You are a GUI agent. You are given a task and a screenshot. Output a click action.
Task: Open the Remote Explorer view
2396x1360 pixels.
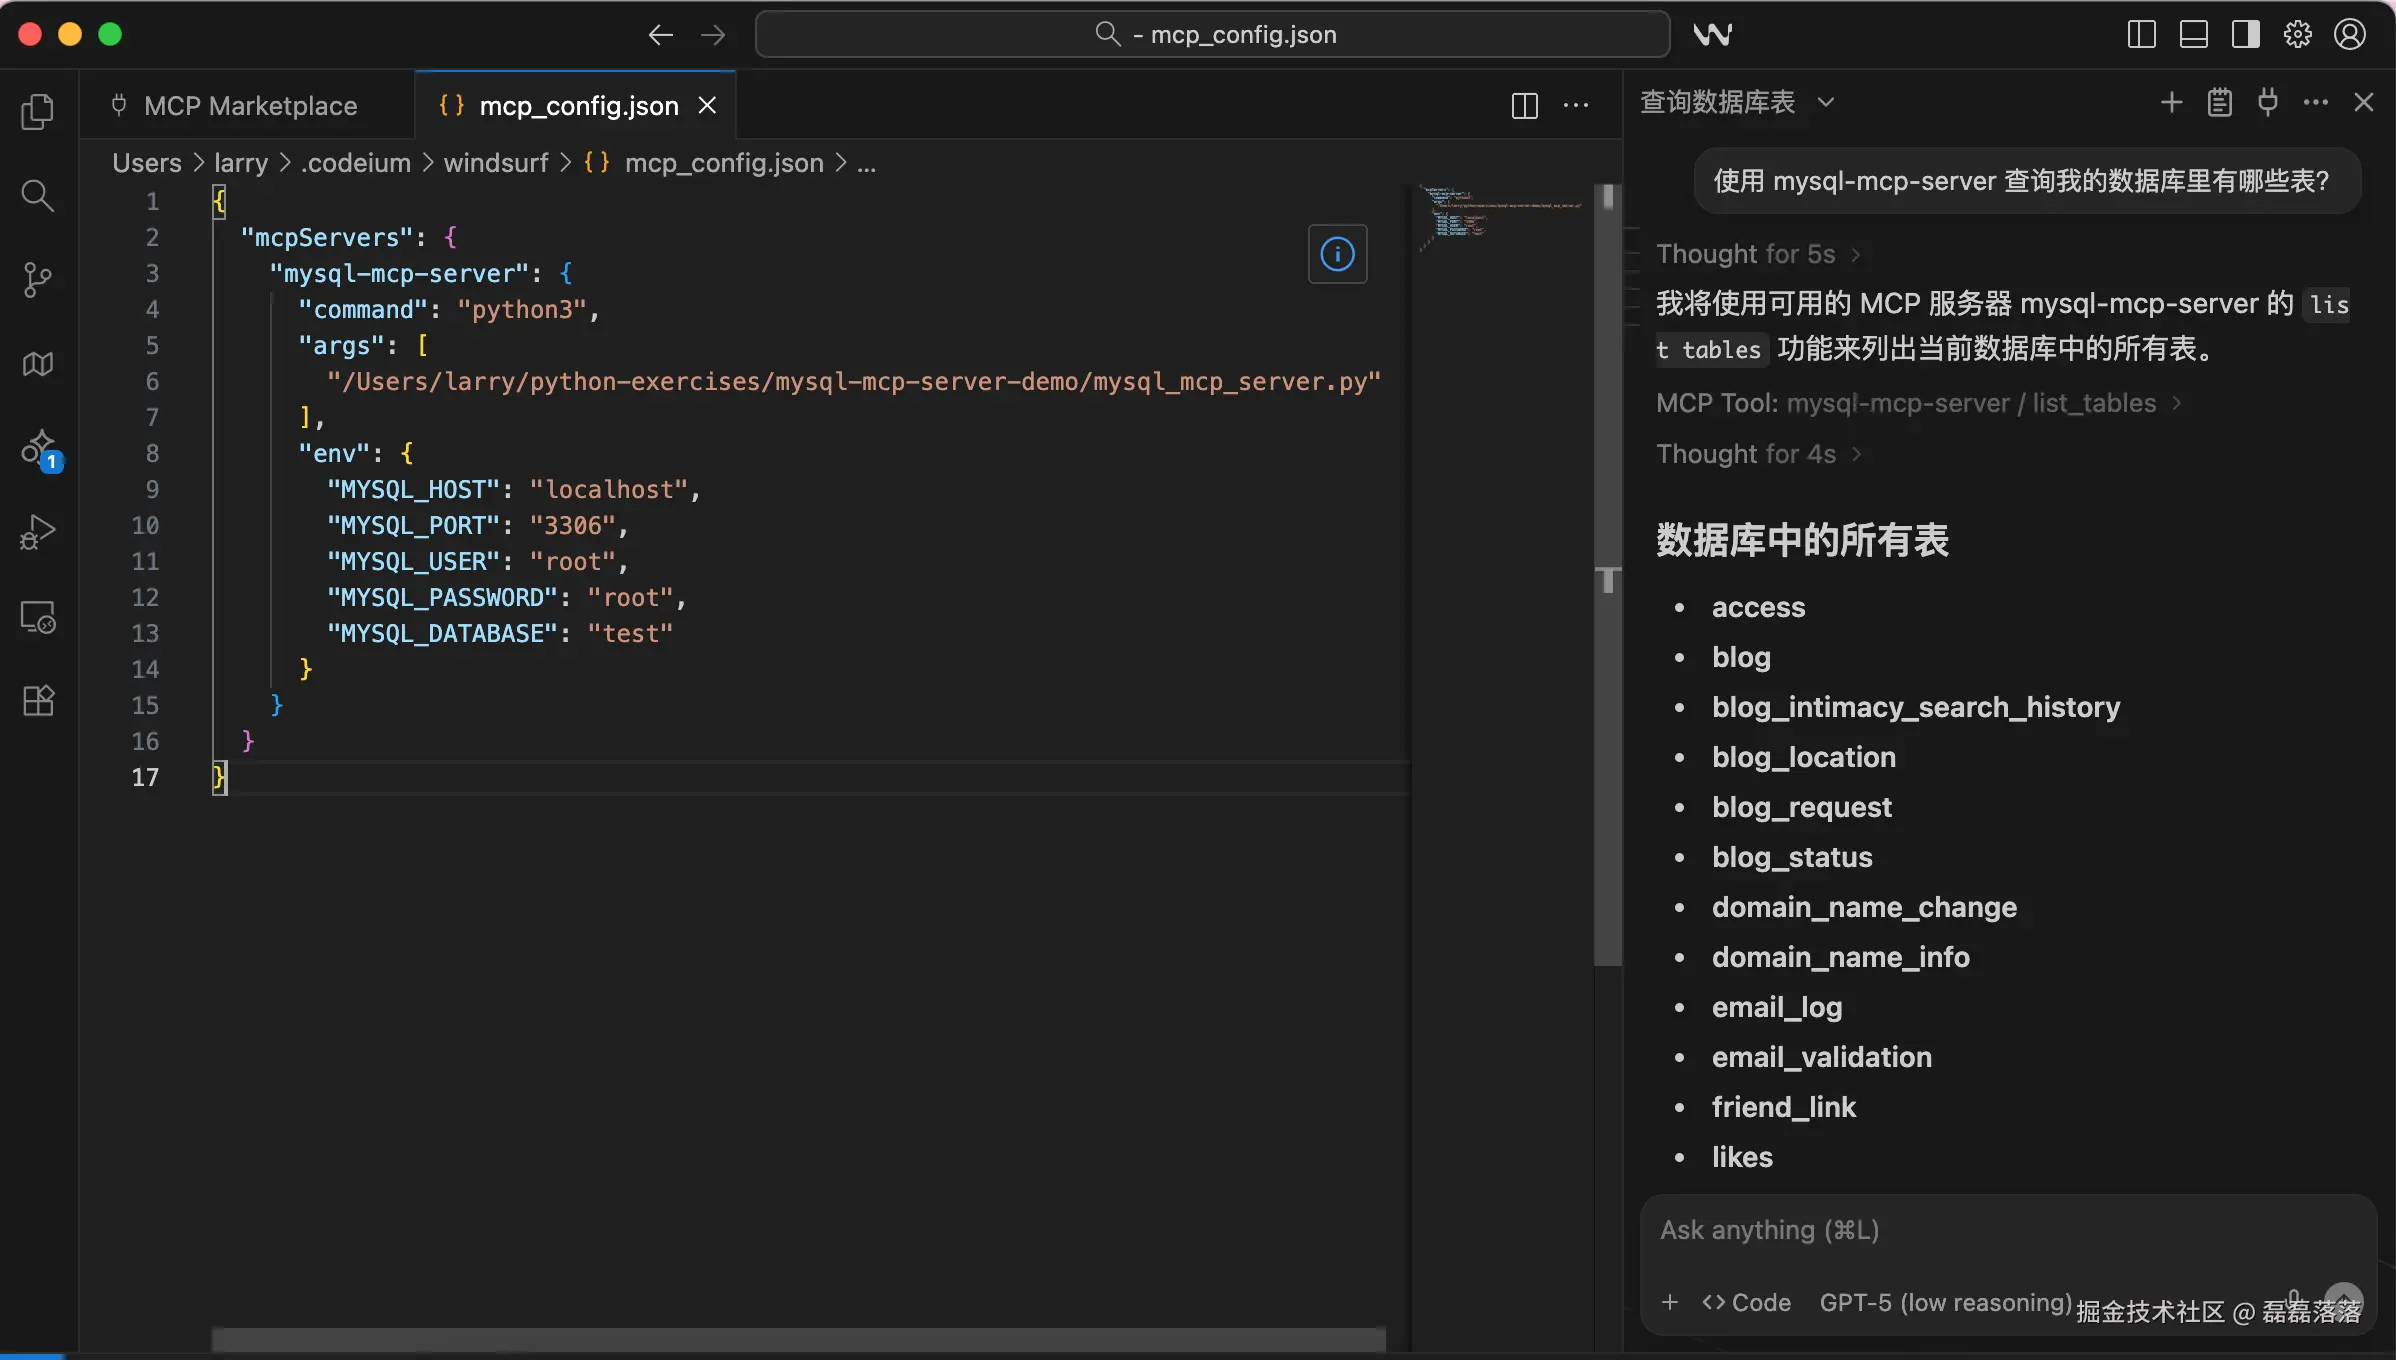37,617
